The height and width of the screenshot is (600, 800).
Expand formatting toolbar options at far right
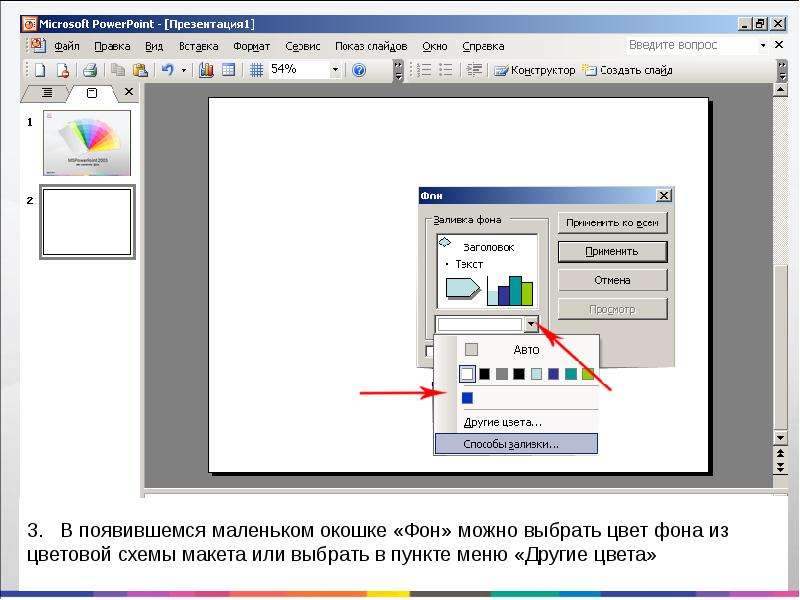[x=782, y=70]
